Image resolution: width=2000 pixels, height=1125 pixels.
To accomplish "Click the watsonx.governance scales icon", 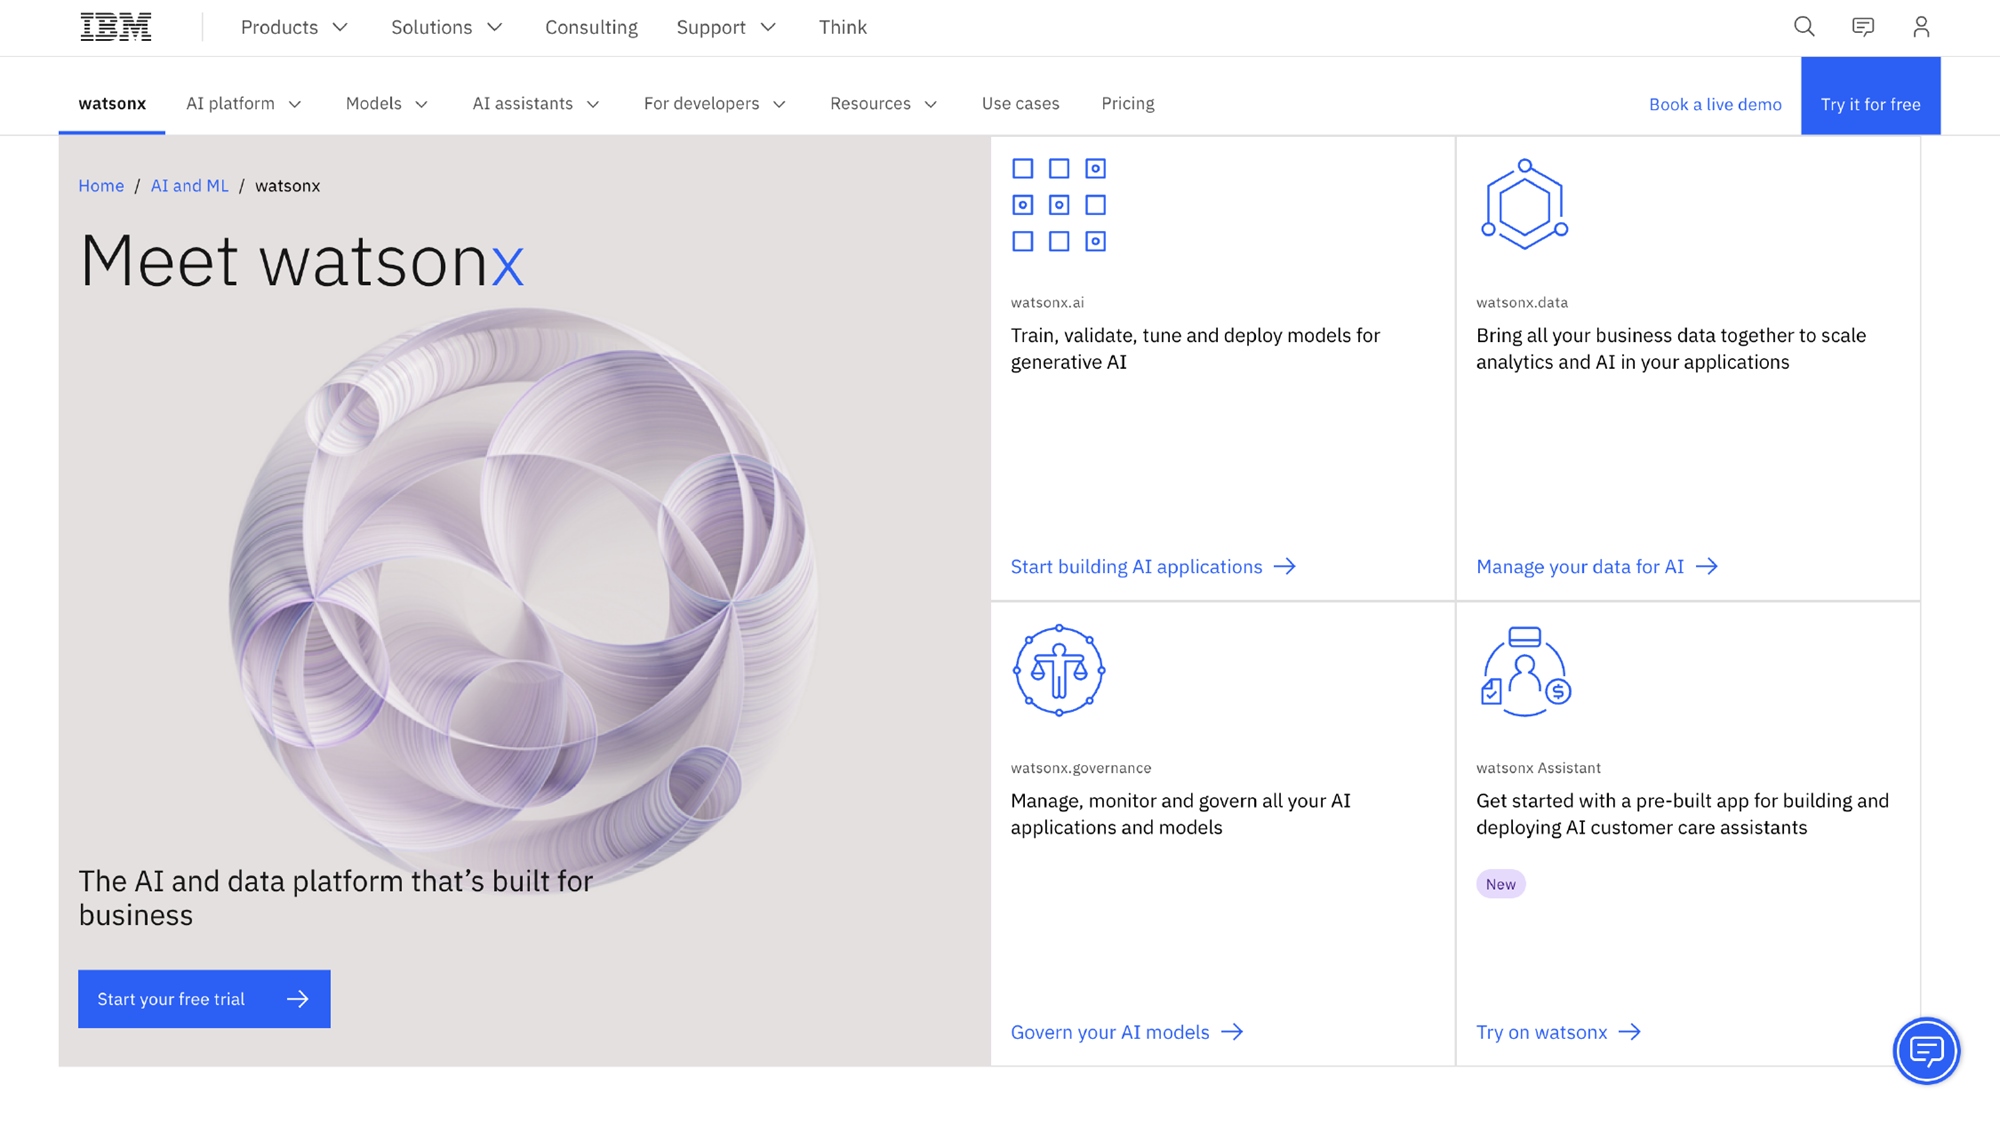I will [x=1058, y=670].
